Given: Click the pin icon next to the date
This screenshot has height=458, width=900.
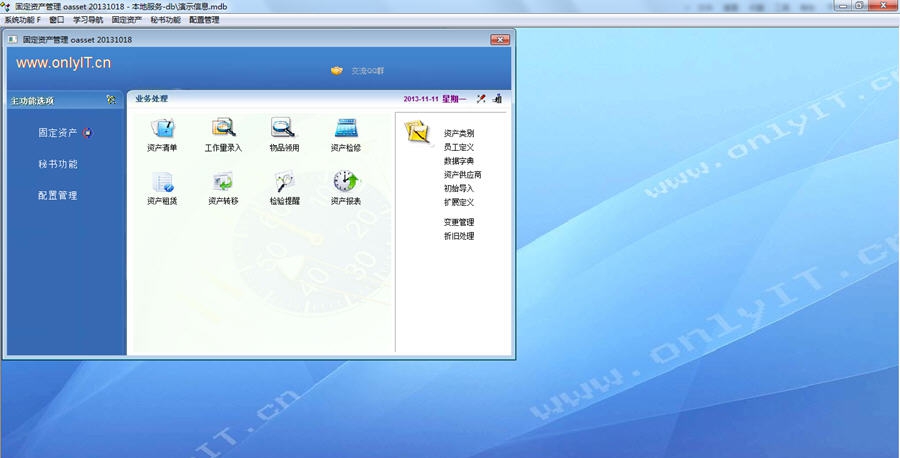Looking at the screenshot, I should [481, 99].
